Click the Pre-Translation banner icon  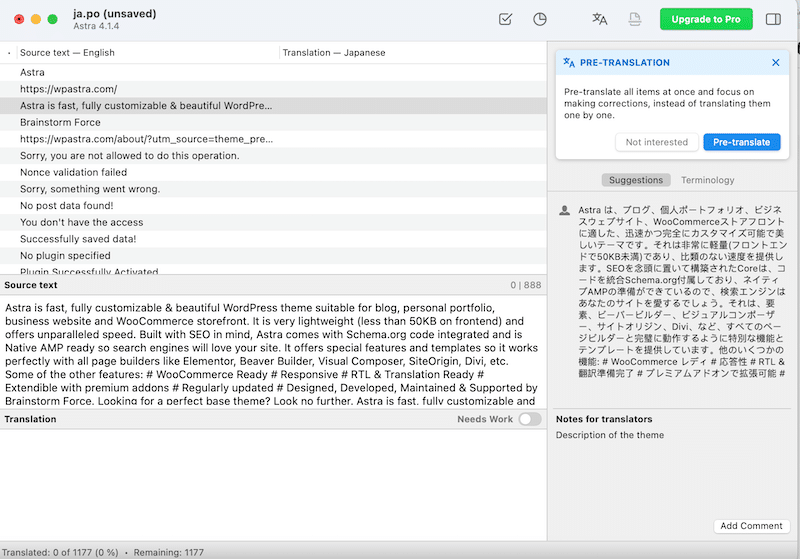569,62
